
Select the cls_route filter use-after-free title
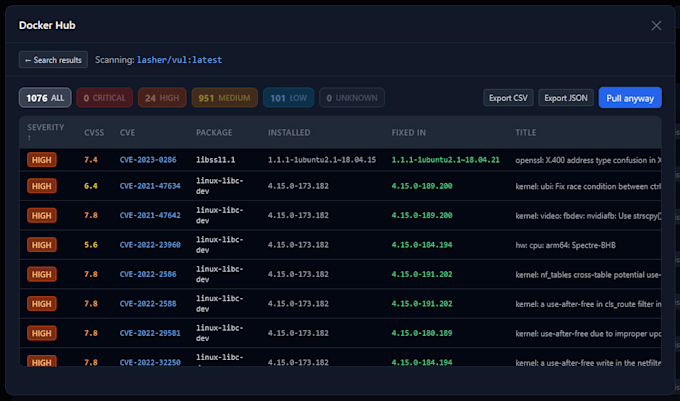(588, 304)
